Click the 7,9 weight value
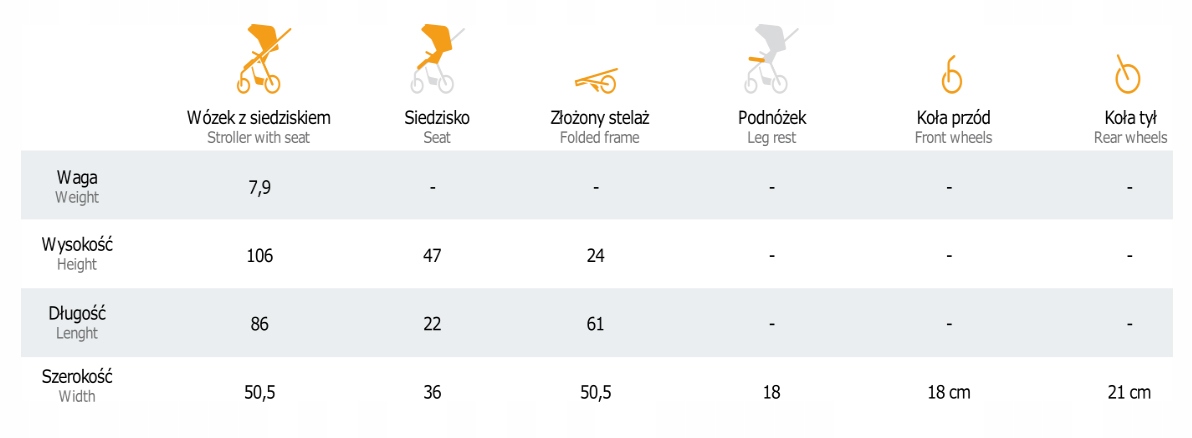The image size is (1192, 438). click(259, 187)
